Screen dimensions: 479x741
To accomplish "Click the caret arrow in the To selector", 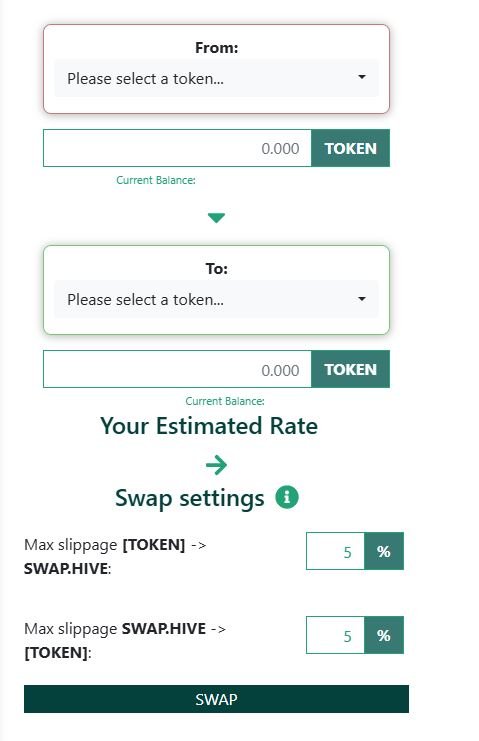I will pos(362,298).
